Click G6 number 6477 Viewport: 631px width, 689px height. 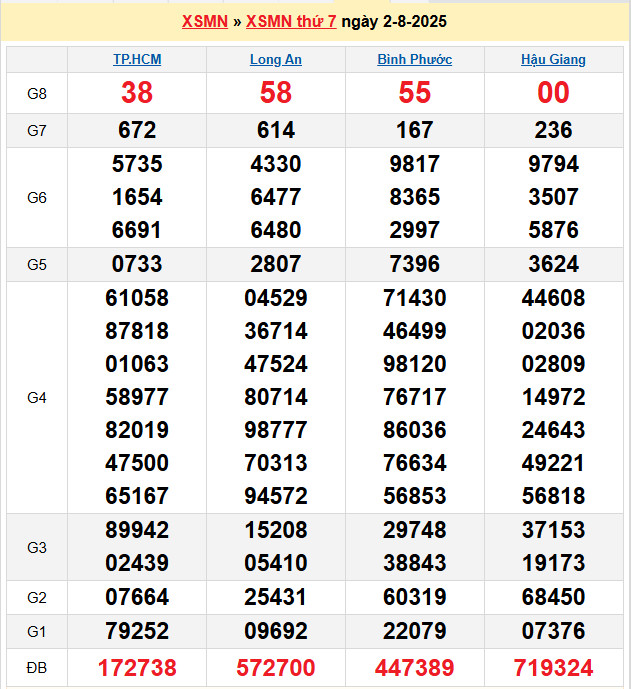click(x=276, y=197)
